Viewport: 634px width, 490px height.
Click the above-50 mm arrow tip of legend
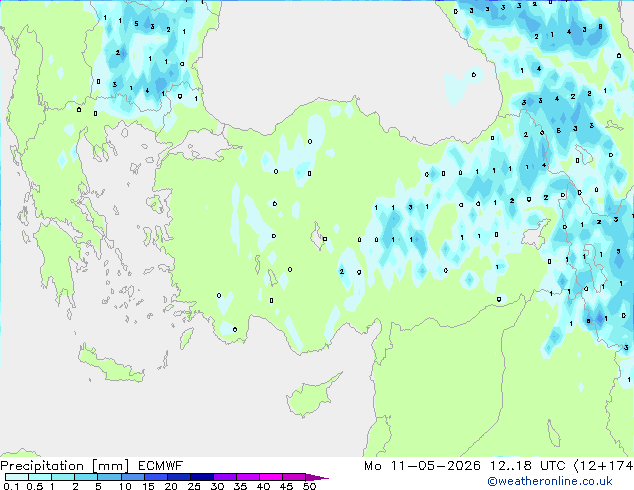317,477
